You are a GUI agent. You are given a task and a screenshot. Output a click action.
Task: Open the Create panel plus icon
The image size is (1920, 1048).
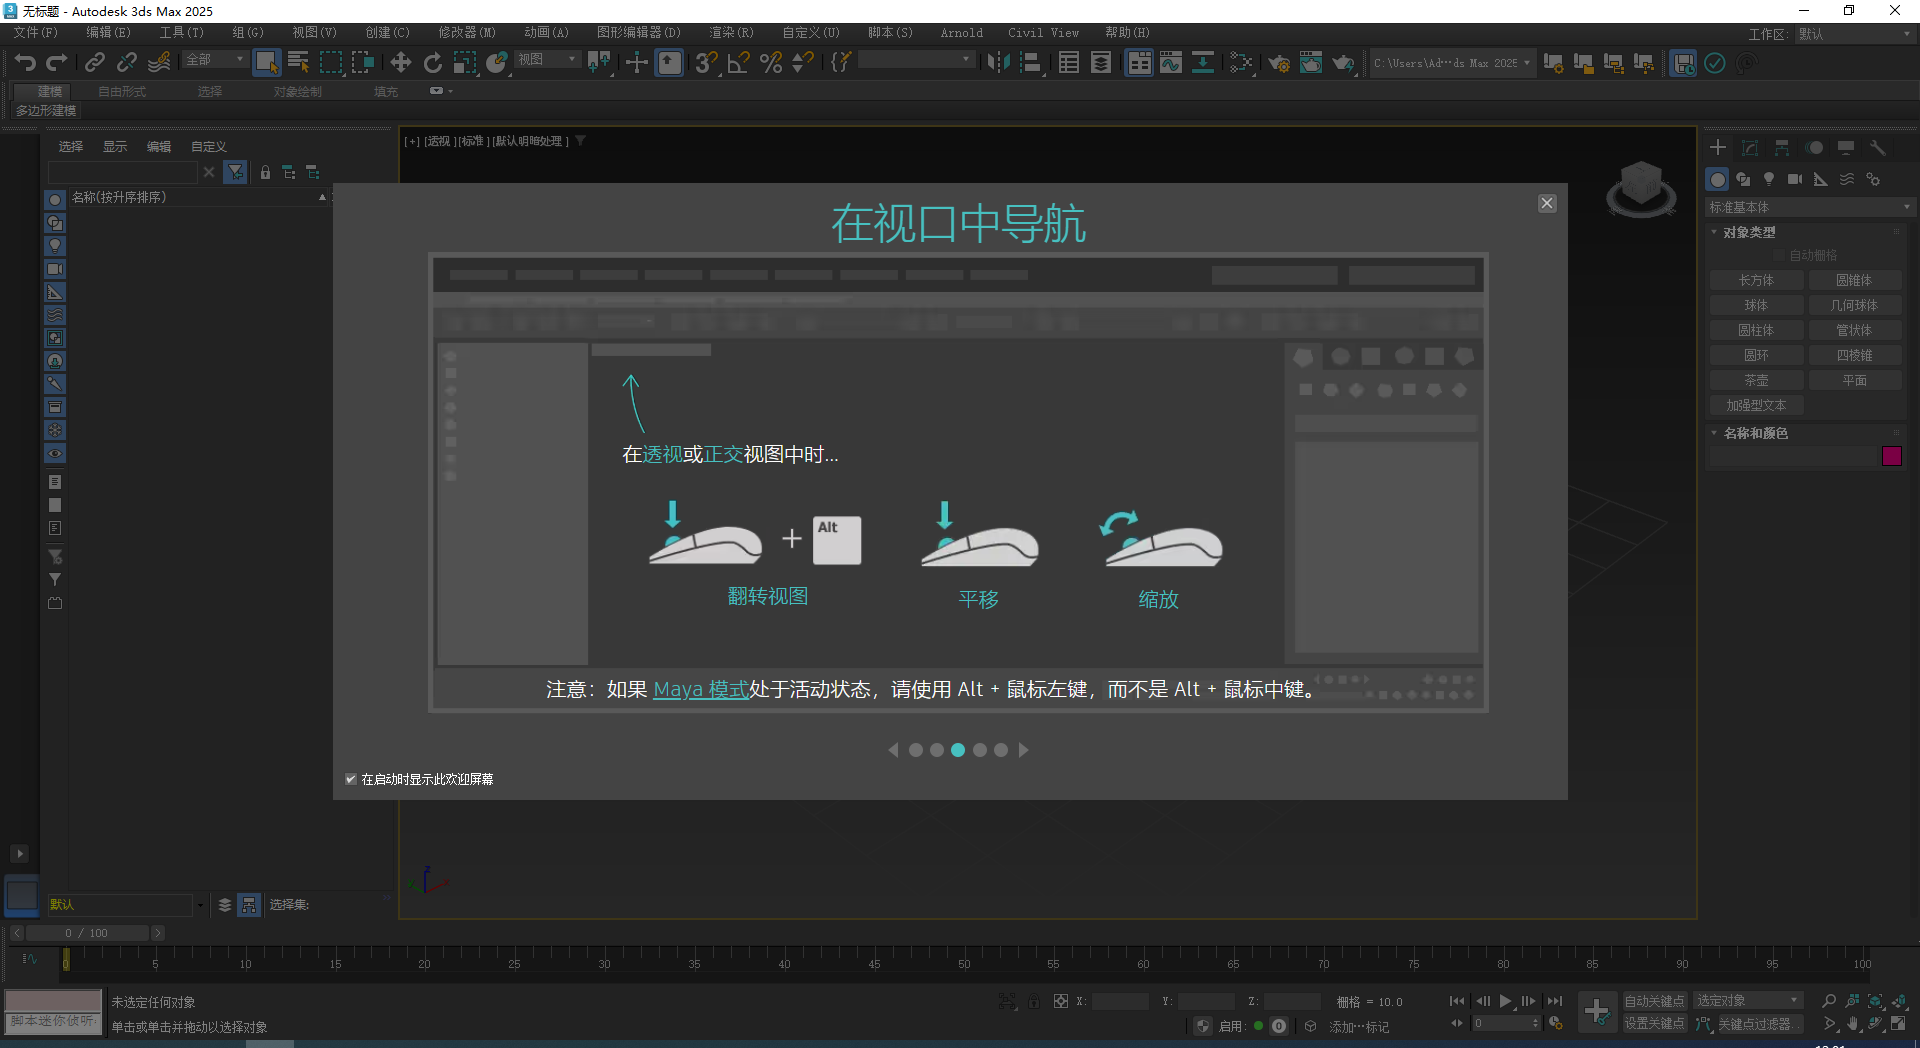(x=1718, y=147)
